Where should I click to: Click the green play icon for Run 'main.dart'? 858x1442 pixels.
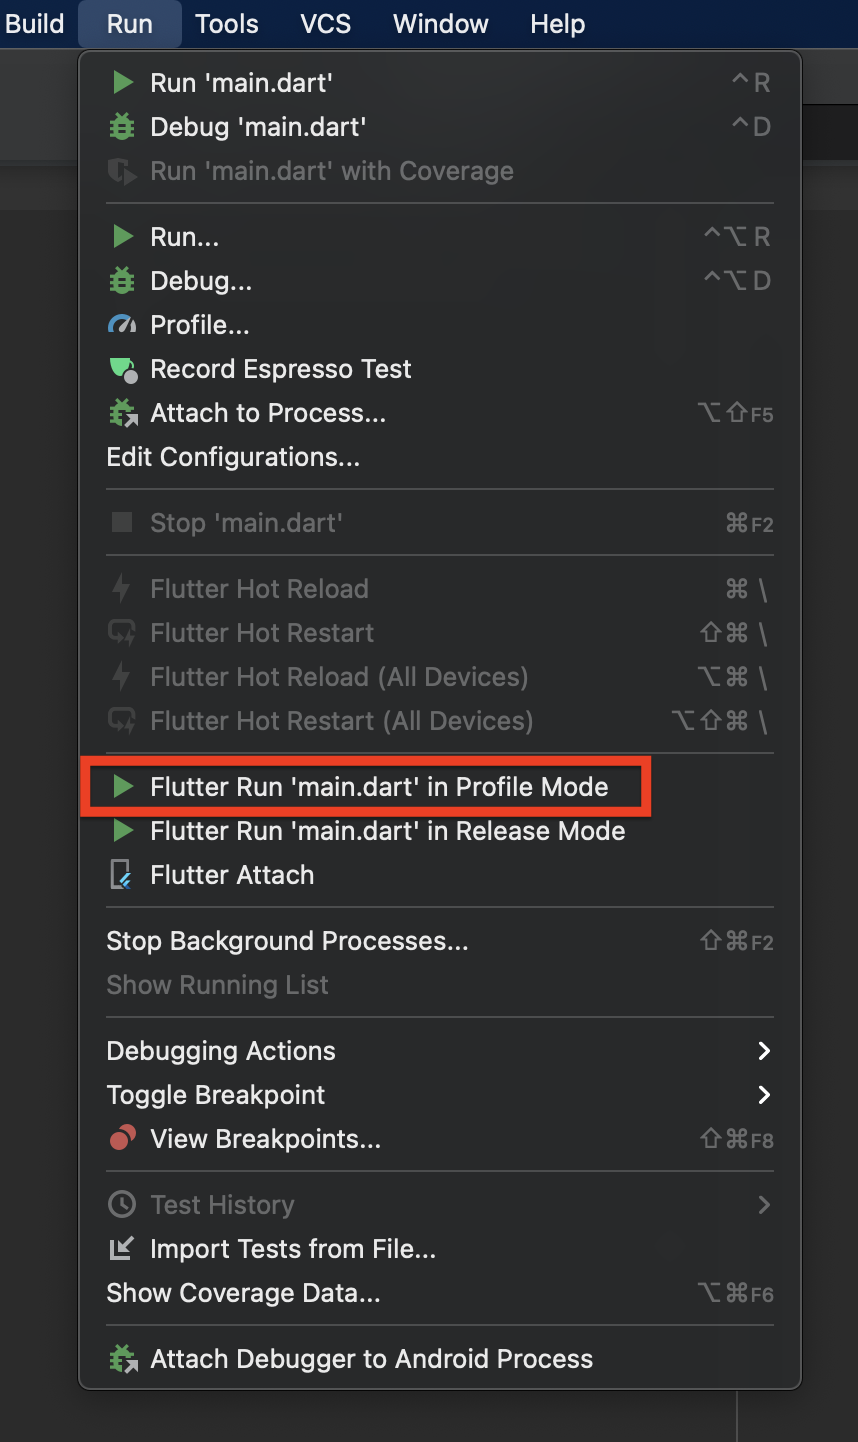coord(122,83)
